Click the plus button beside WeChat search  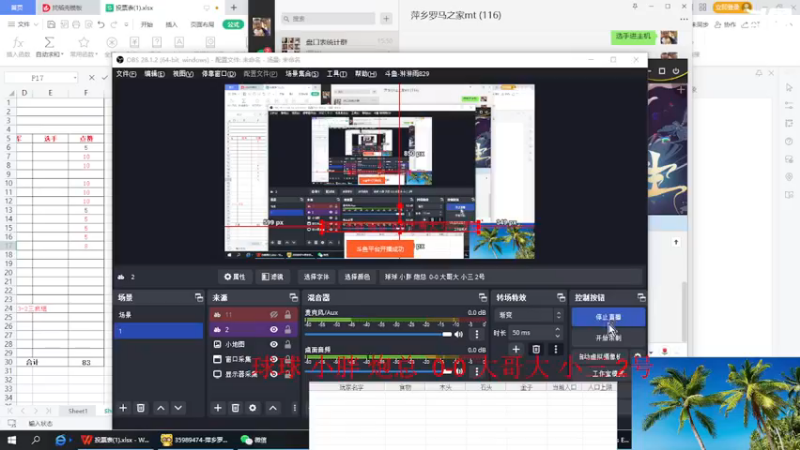tap(386, 19)
